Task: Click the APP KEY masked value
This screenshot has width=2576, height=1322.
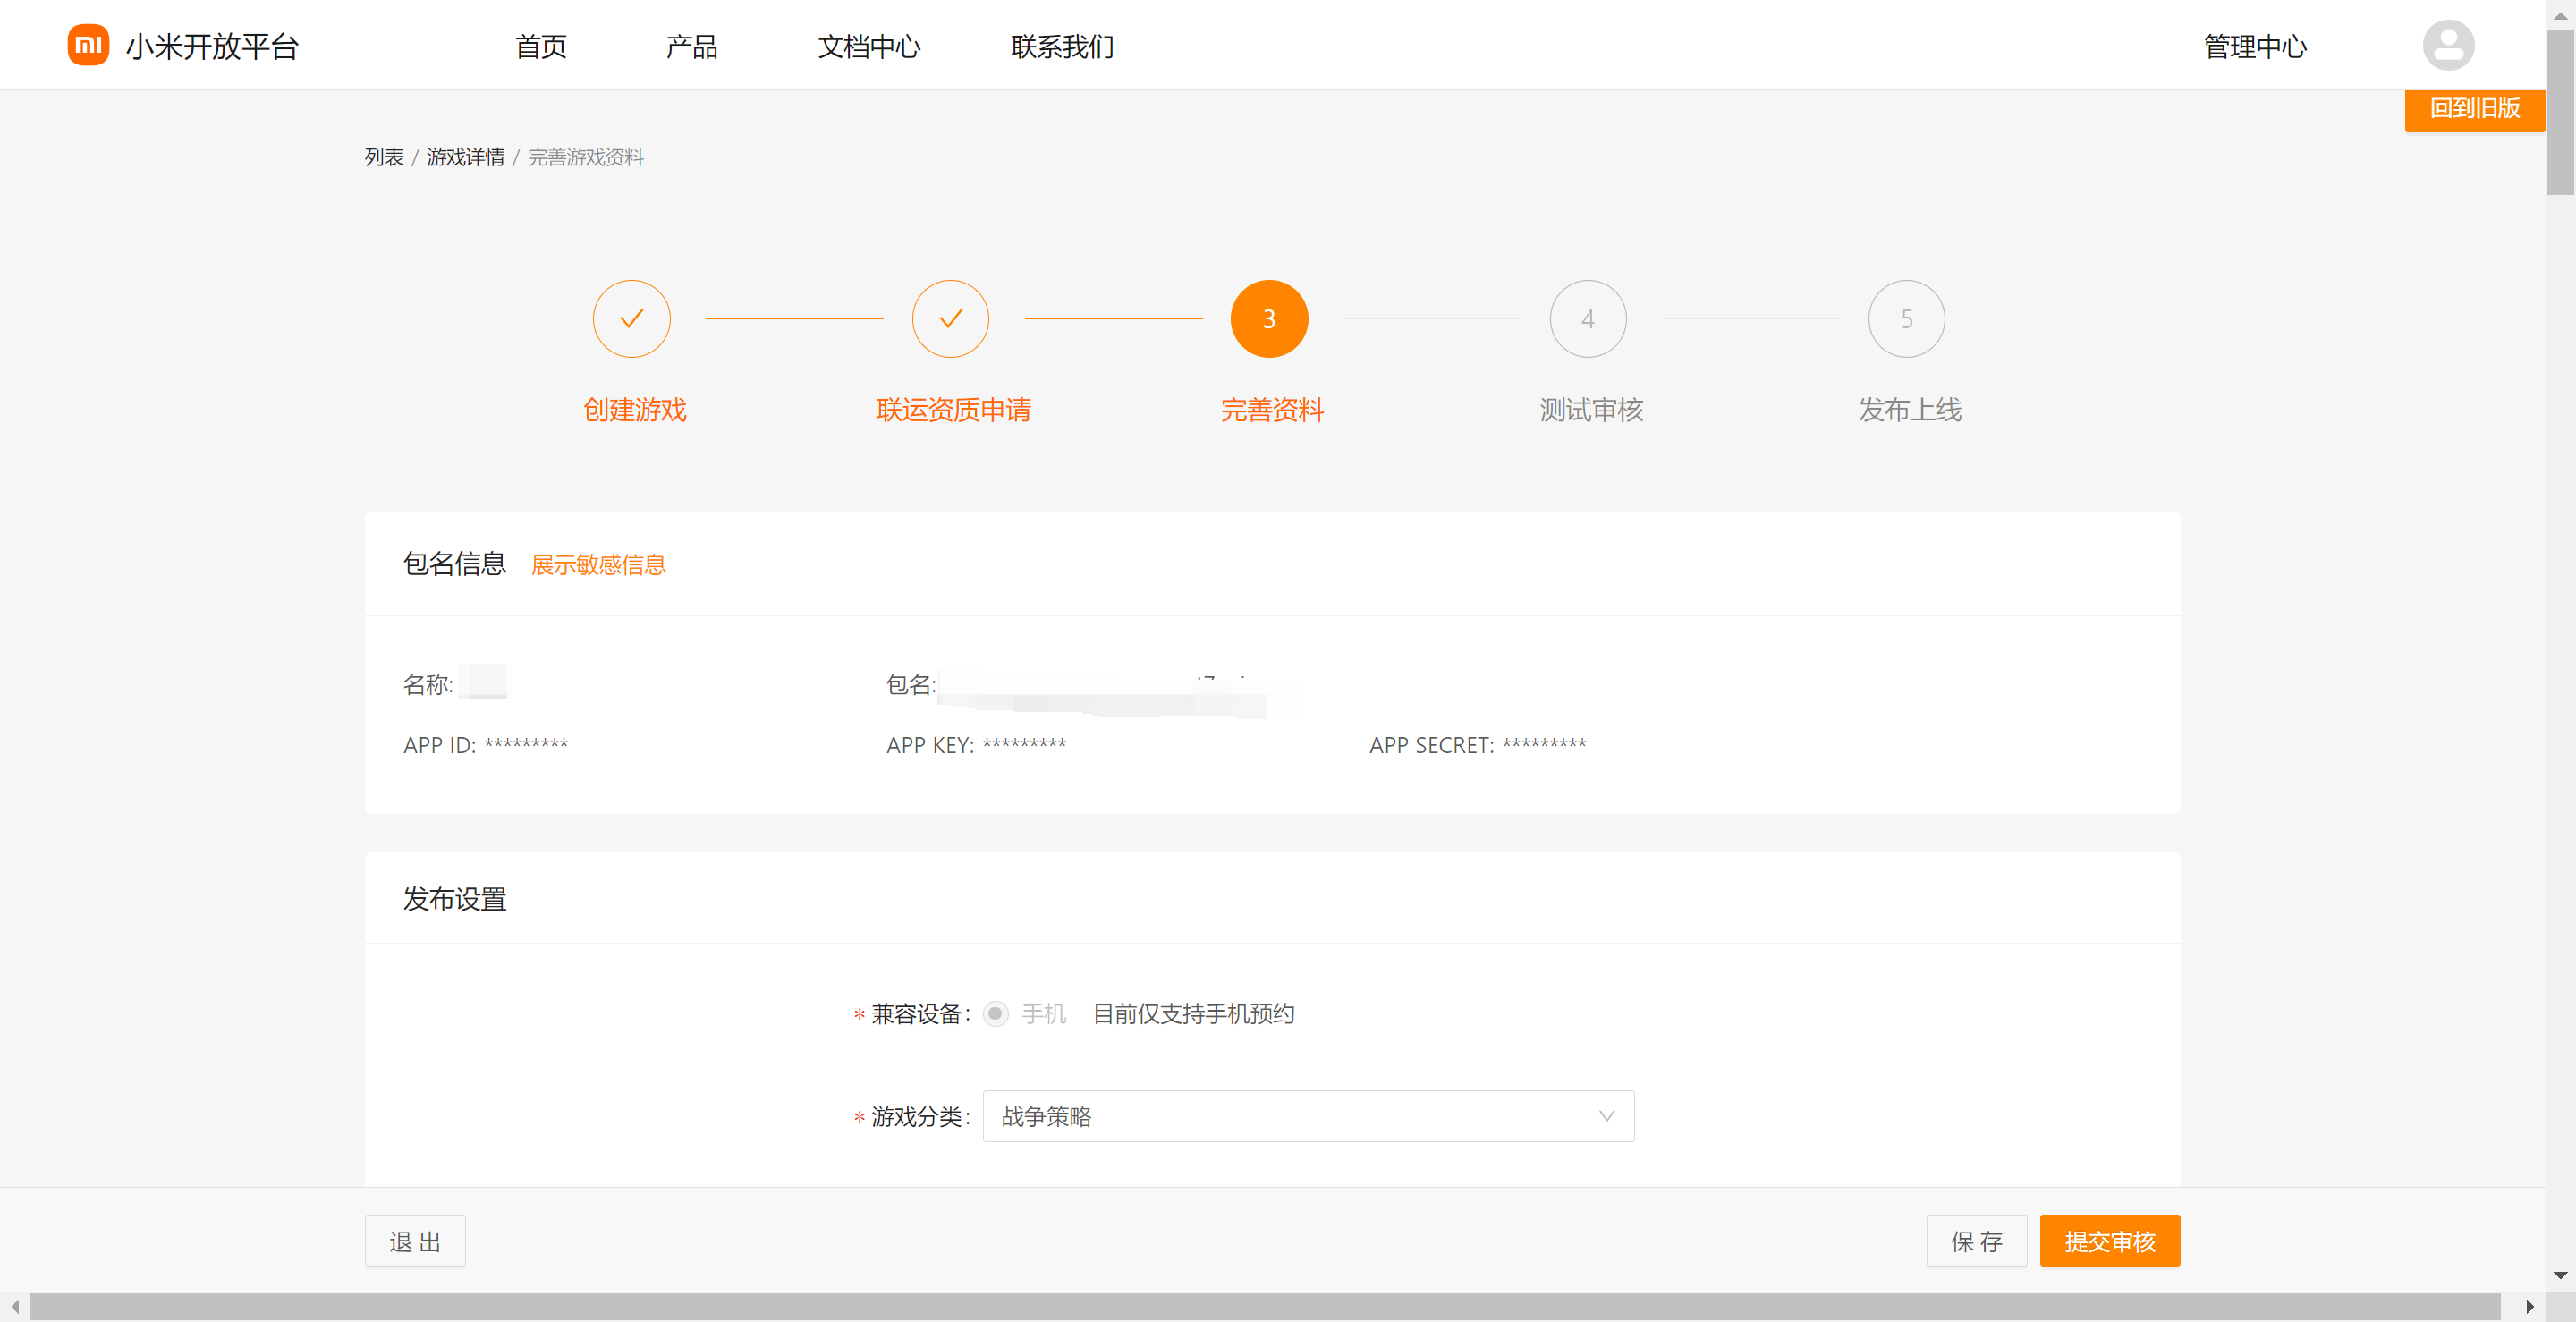Action: (x=1025, y=745)
